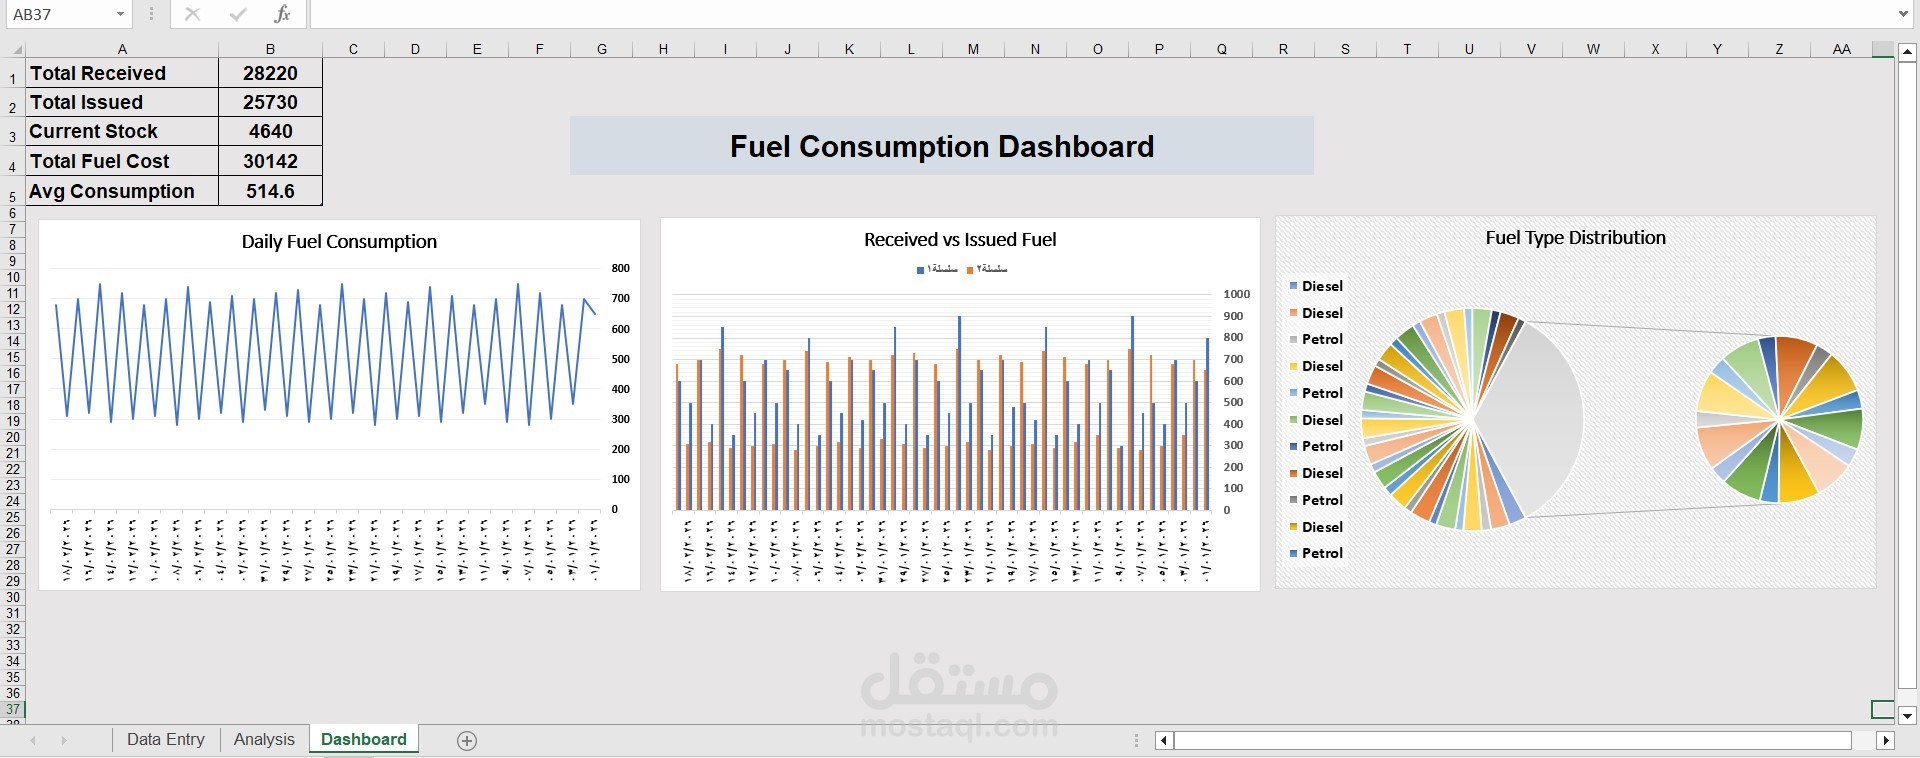
Task: Click the Fuel Type Distribution chart title
Action: [x=1575, y=237]
